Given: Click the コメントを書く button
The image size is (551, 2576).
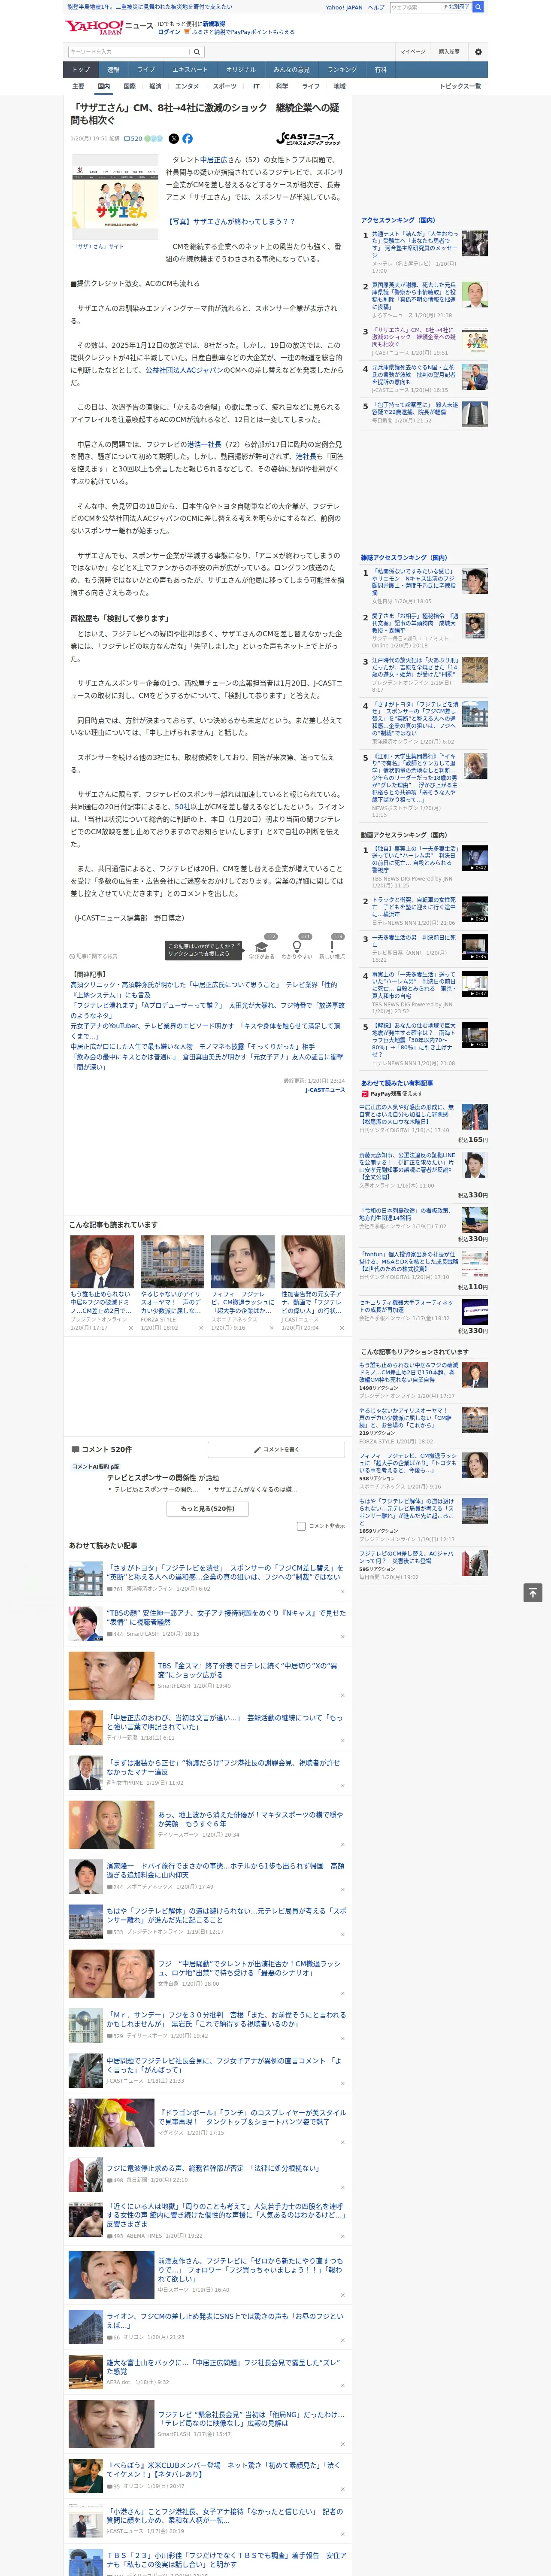Looking at the screenshot, I should pos(276,1449).
